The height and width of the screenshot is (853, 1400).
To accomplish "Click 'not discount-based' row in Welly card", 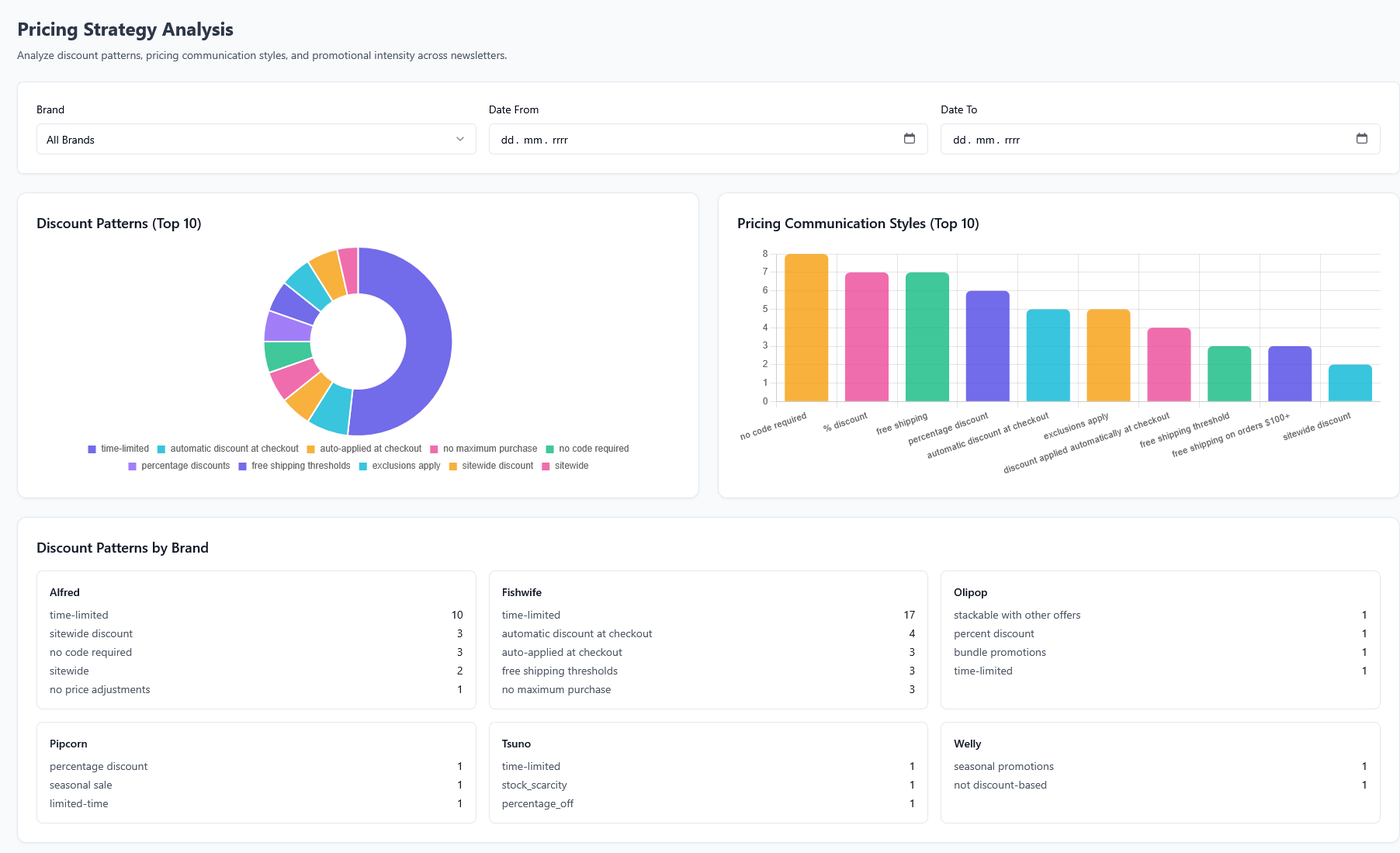I will [x=1160, y=785].
